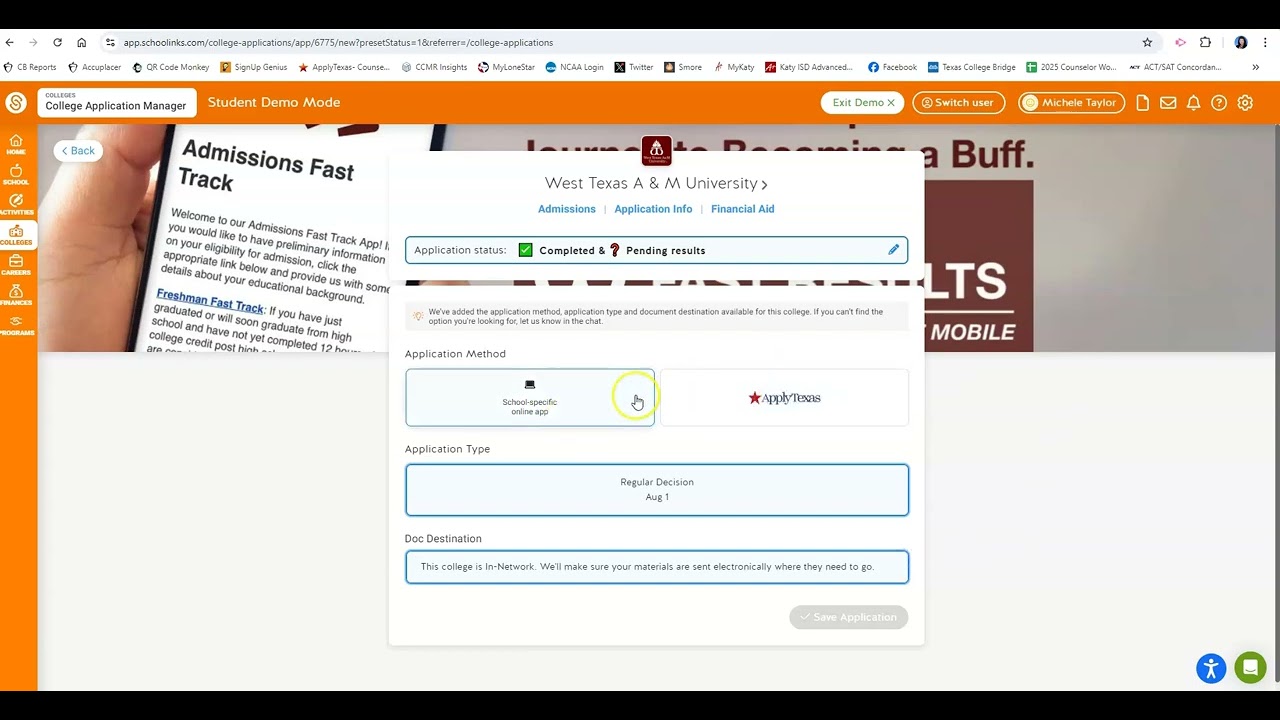Viewport: 1280px width, 720px height.
Task: Select School-specific online app method
Action: pos(530,398)
